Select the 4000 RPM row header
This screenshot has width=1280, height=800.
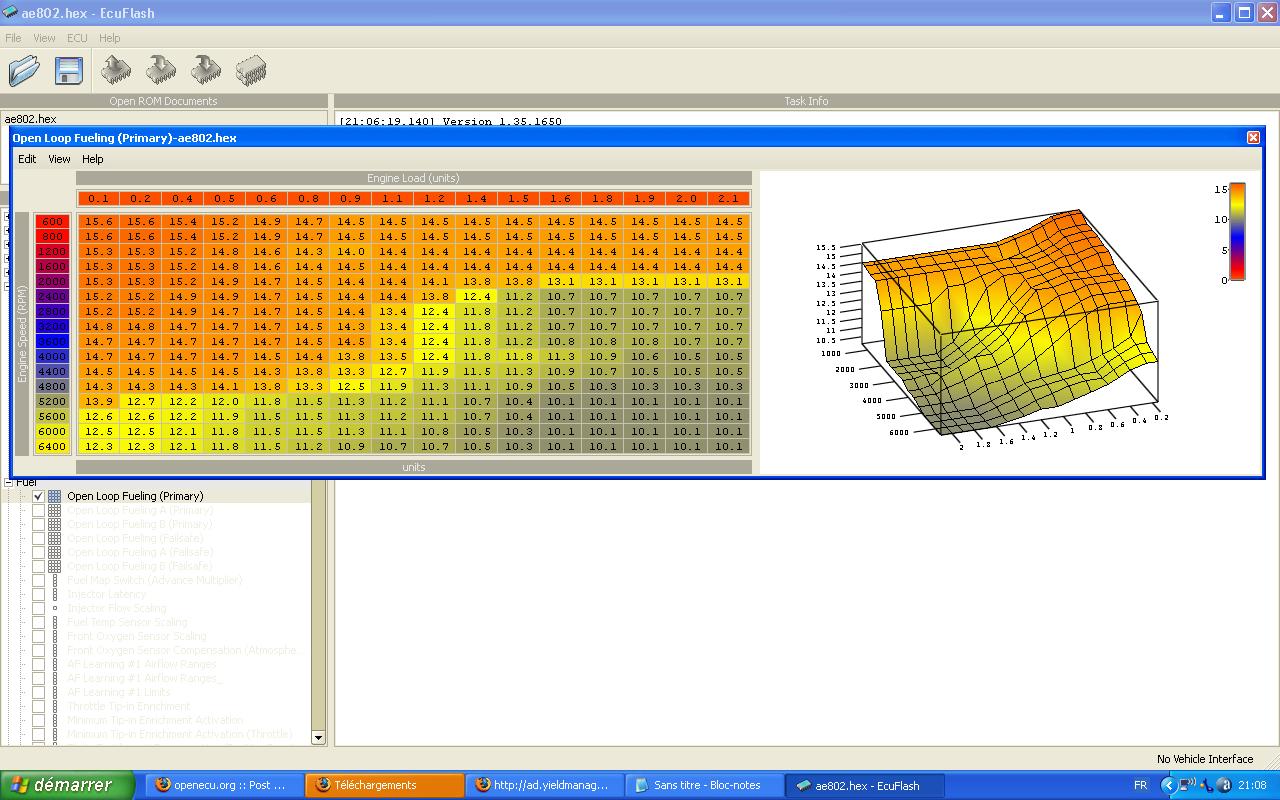click(52, 357)
